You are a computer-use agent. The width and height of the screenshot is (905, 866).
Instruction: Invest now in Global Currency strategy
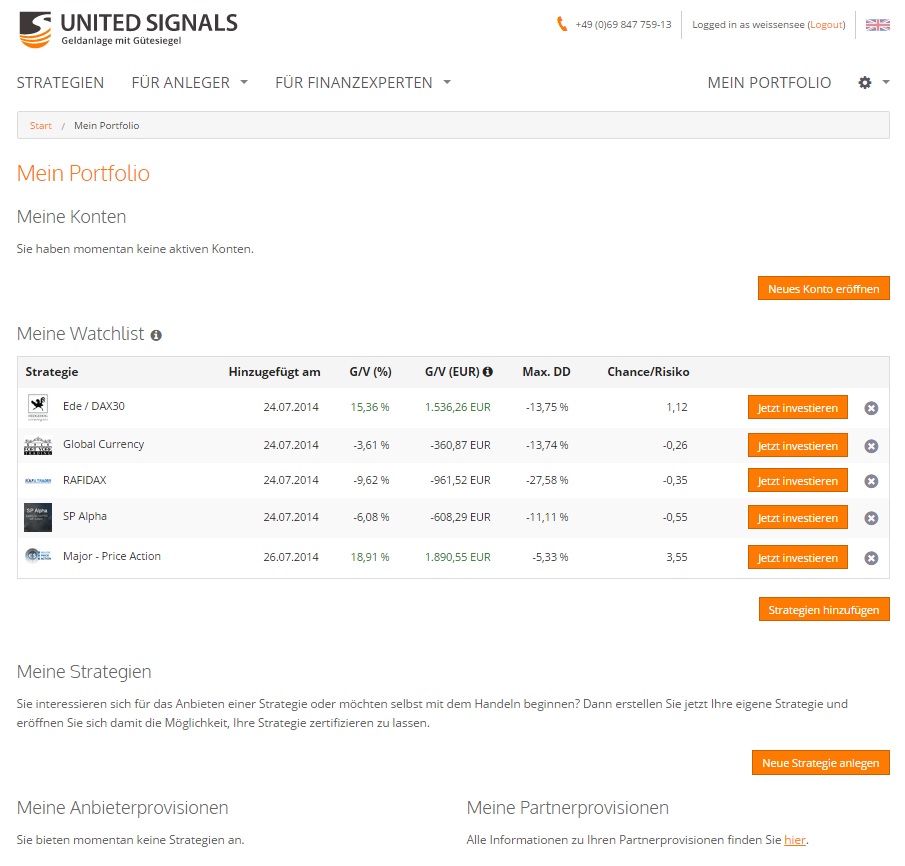tap(797, 445)
